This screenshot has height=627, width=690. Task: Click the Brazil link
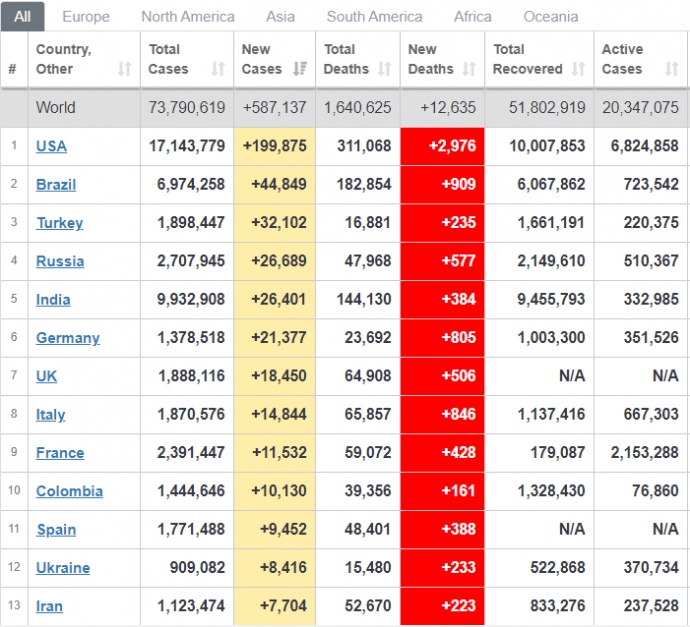pos(56,184)
